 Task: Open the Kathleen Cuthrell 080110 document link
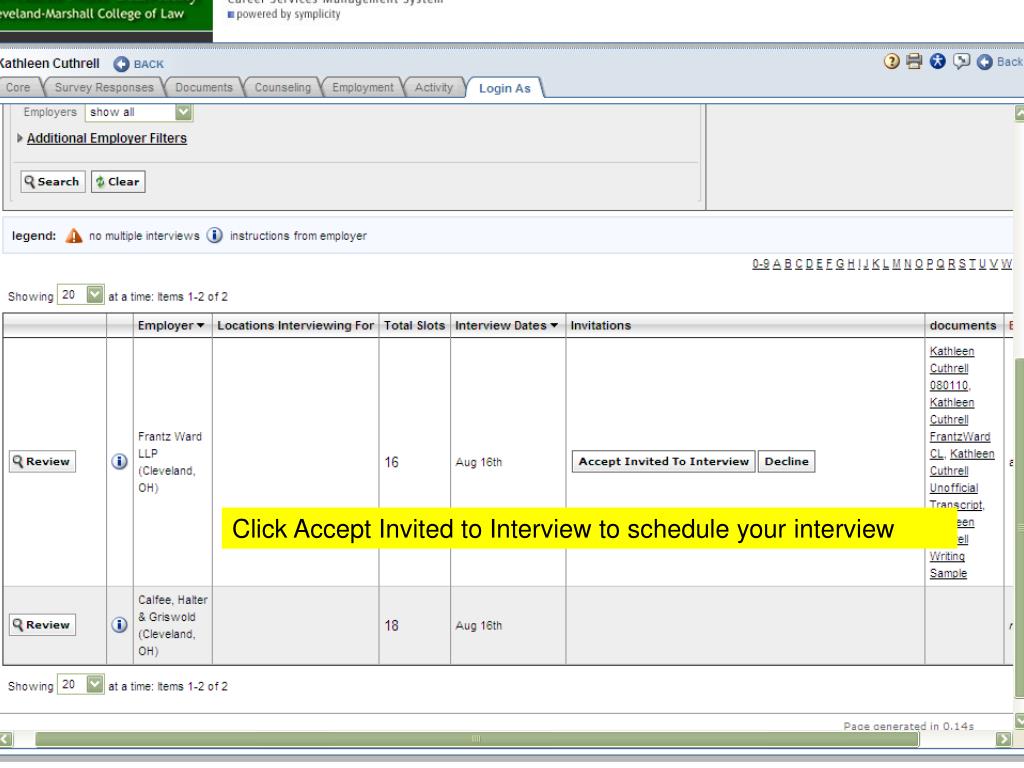pyautogui.click(x=950, y=368)
